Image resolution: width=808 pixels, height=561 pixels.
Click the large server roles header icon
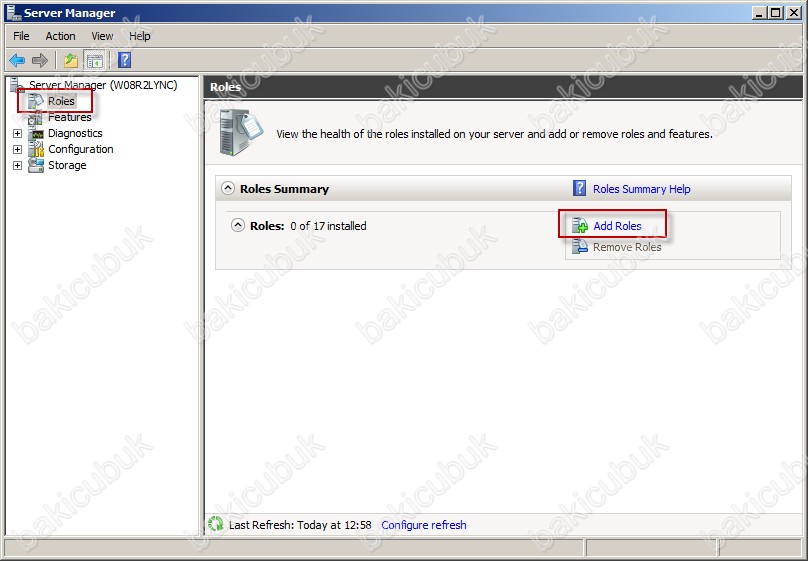point(241,132)
